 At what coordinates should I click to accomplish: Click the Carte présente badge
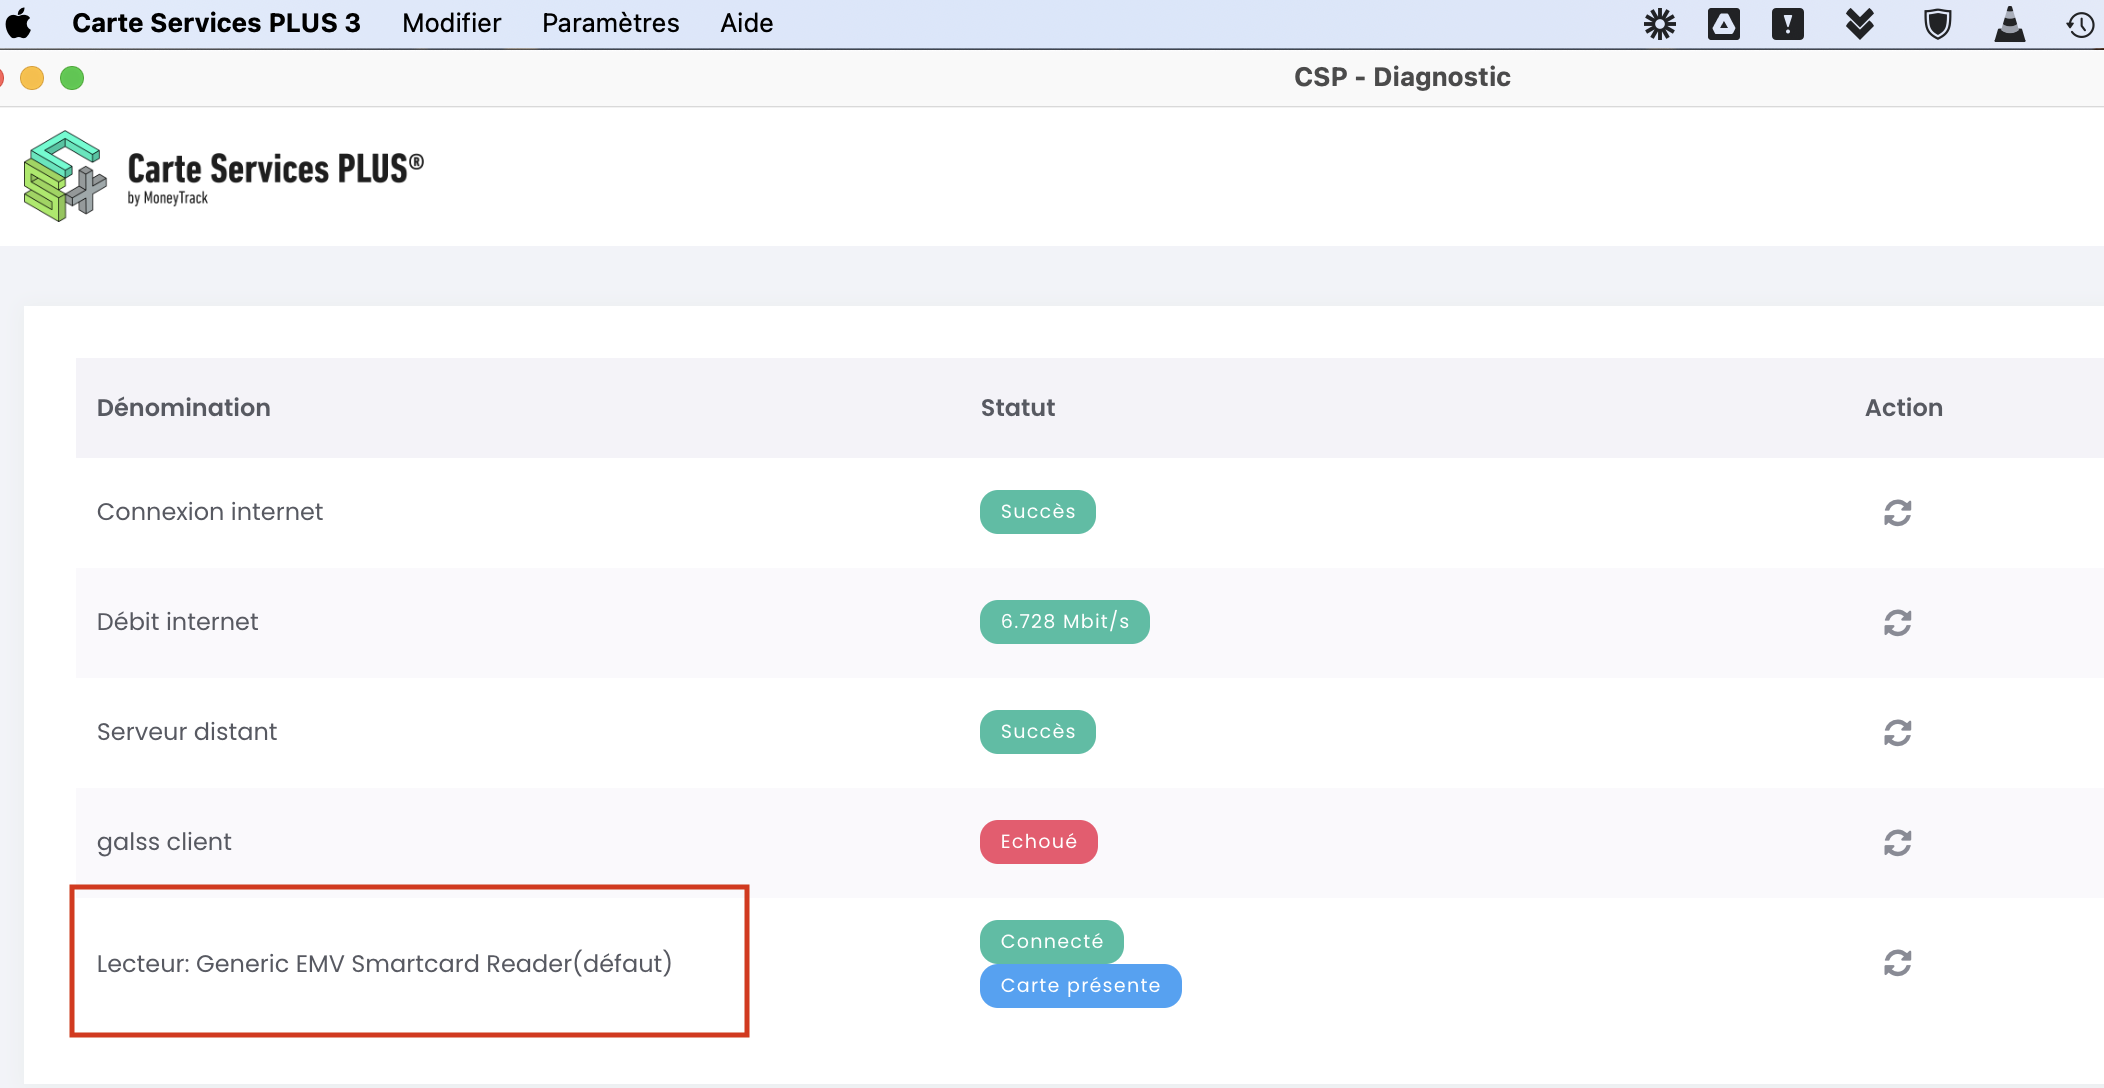(1080, 986)
